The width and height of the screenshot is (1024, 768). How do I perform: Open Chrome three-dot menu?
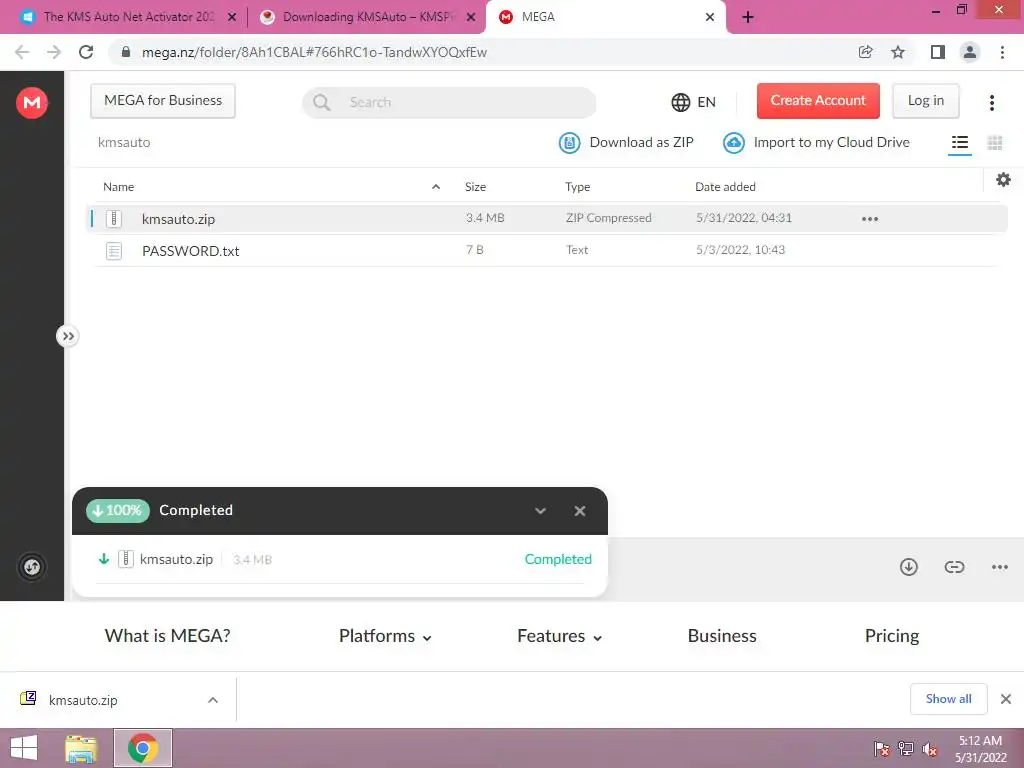1002,52
